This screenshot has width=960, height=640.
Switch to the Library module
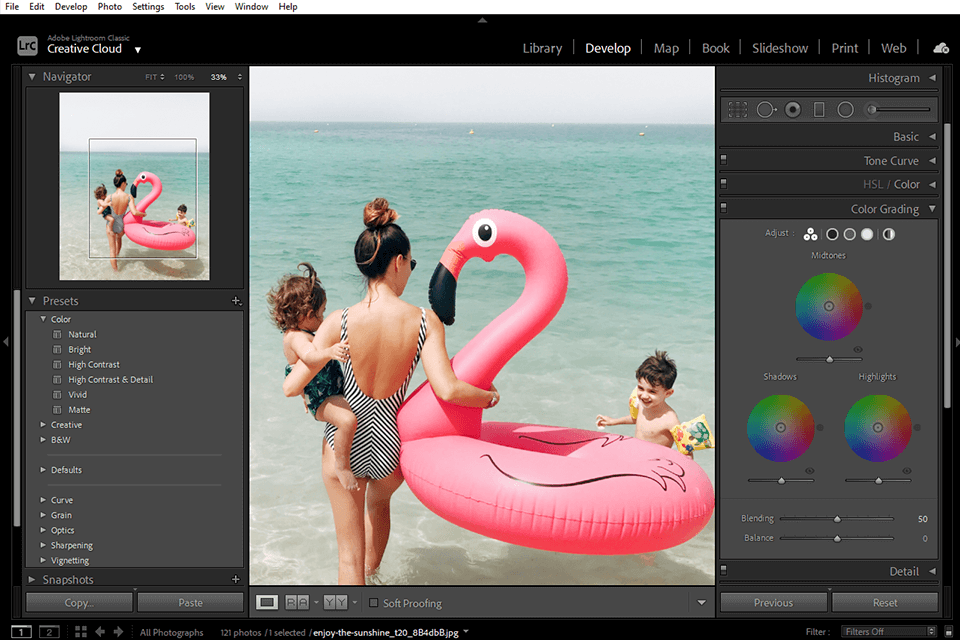542,48
